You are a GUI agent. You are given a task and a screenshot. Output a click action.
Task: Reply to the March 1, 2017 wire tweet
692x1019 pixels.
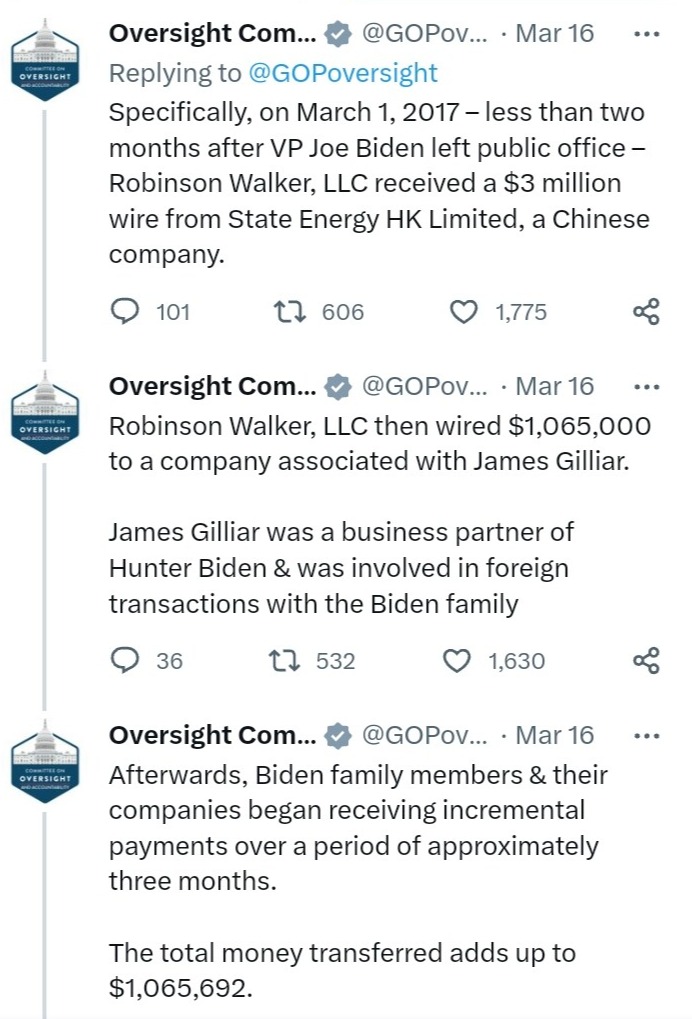(x=124, y=312)
